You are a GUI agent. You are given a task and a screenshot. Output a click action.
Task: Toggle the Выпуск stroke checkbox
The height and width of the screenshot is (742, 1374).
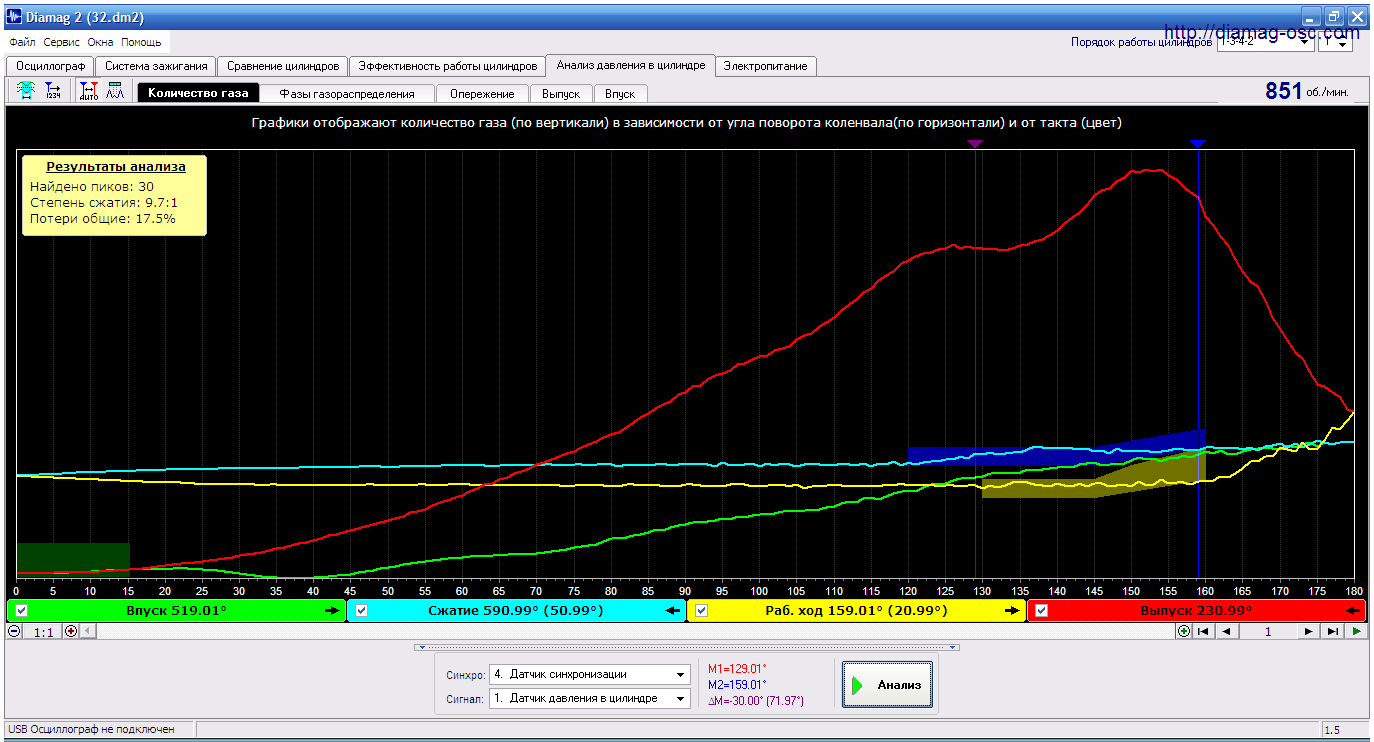point(1042,610)
